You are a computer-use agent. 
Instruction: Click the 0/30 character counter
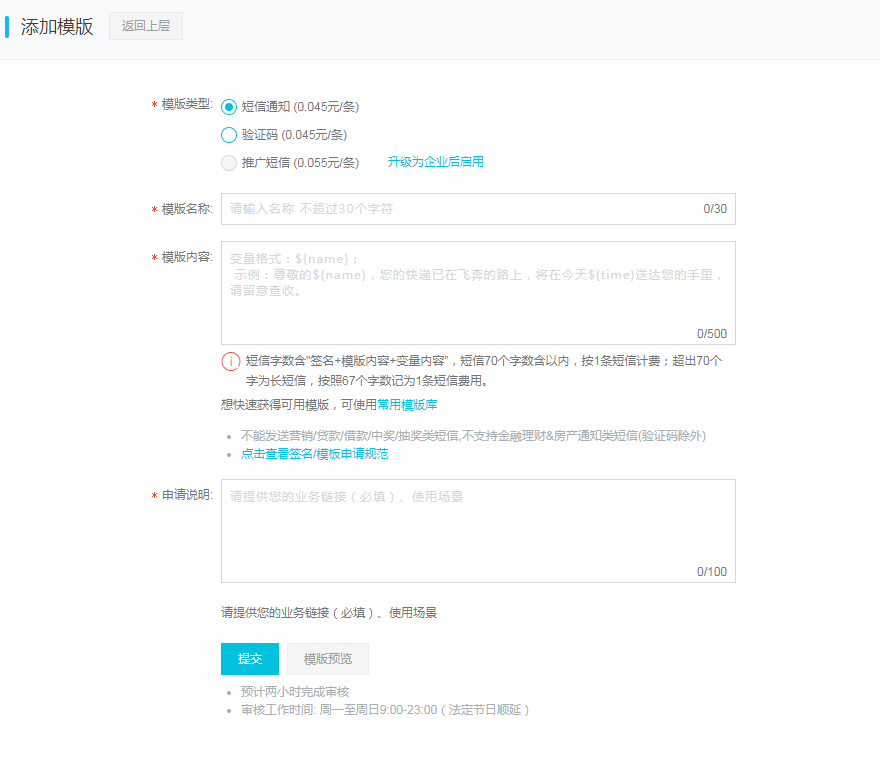pos(715,209)
